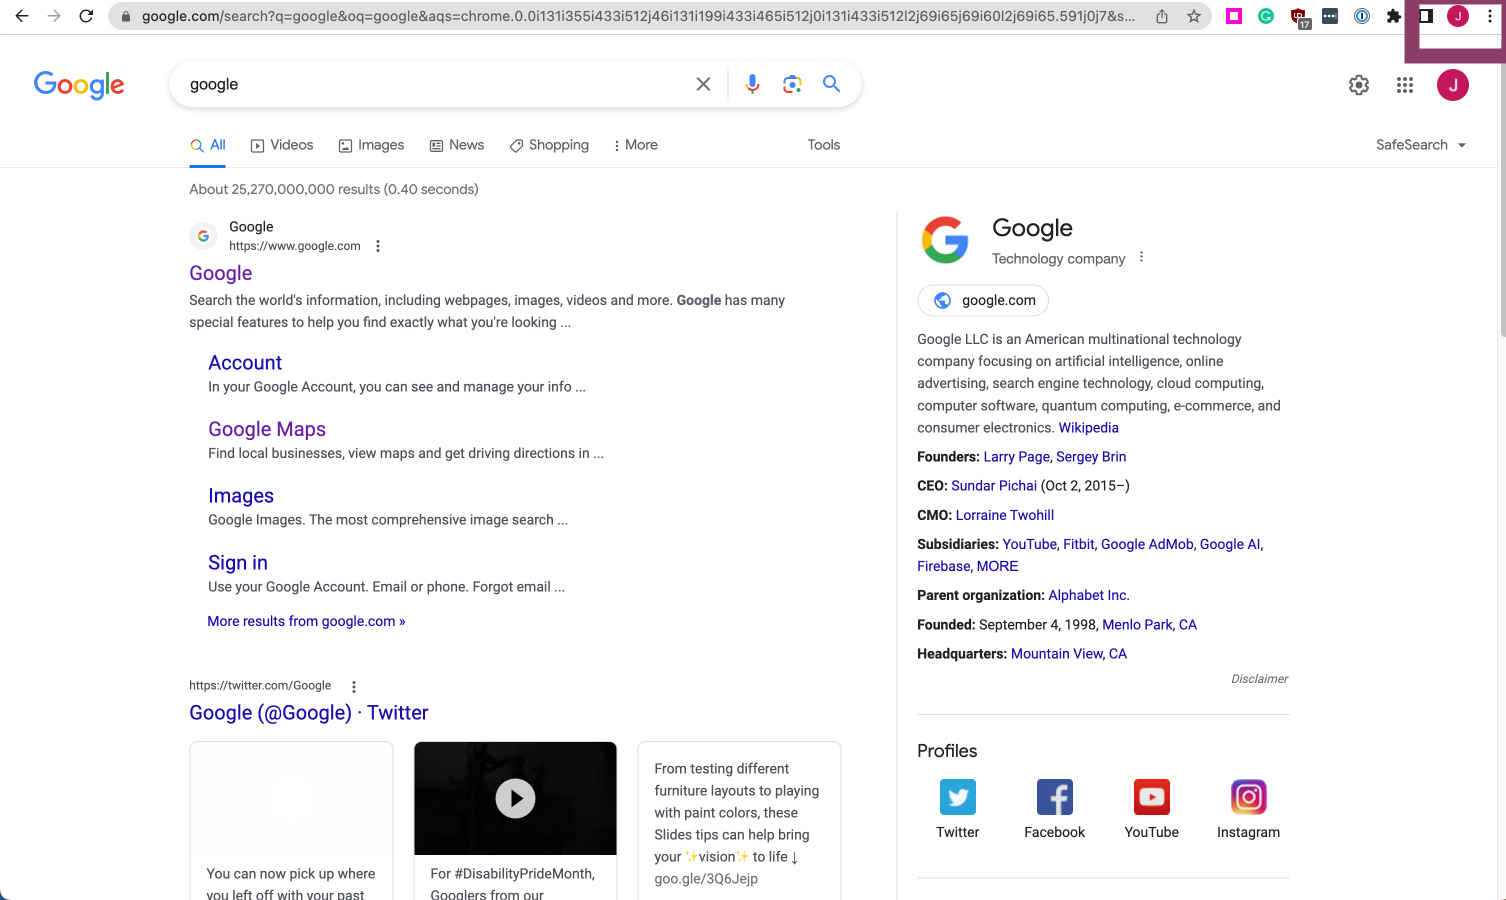The width and height of the screenshot is (1506, 900).
Task: Click the Chrome address bar URL
Action: coord(638,16)
